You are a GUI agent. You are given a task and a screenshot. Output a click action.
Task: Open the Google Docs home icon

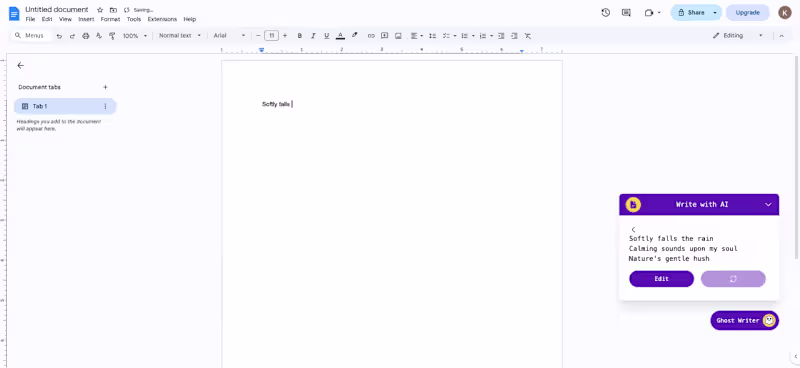pyautogui.click(x=14, y=13)
